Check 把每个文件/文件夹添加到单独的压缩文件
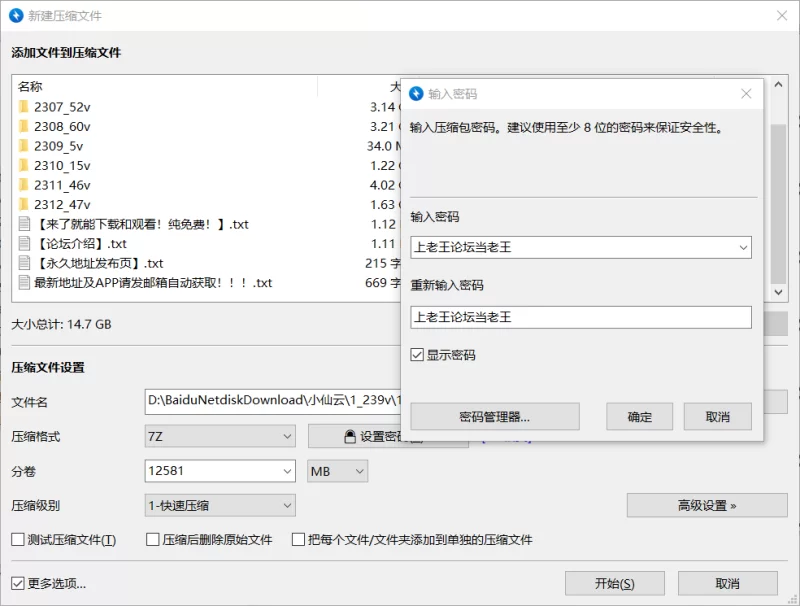800x606 pixels. point(298,539)
